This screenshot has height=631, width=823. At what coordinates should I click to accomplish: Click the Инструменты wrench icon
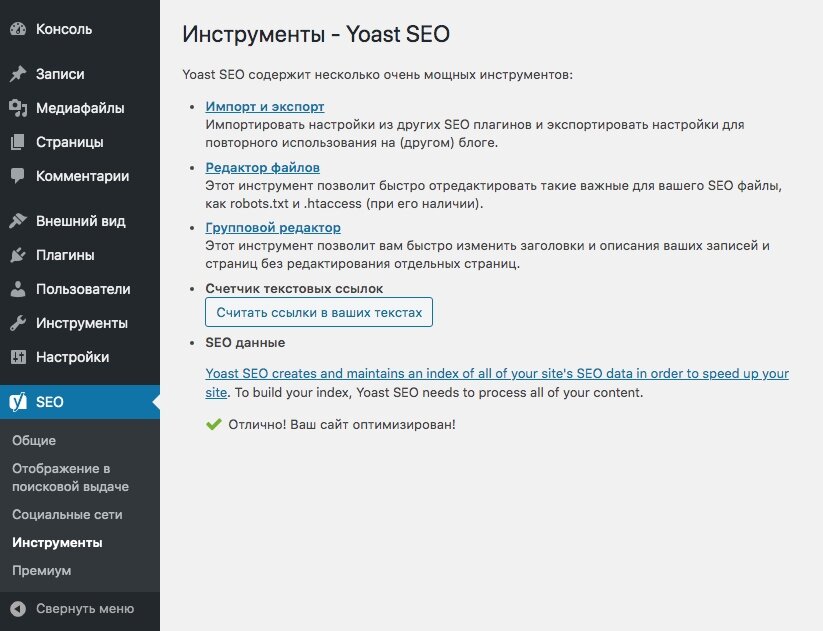[18, 323]
